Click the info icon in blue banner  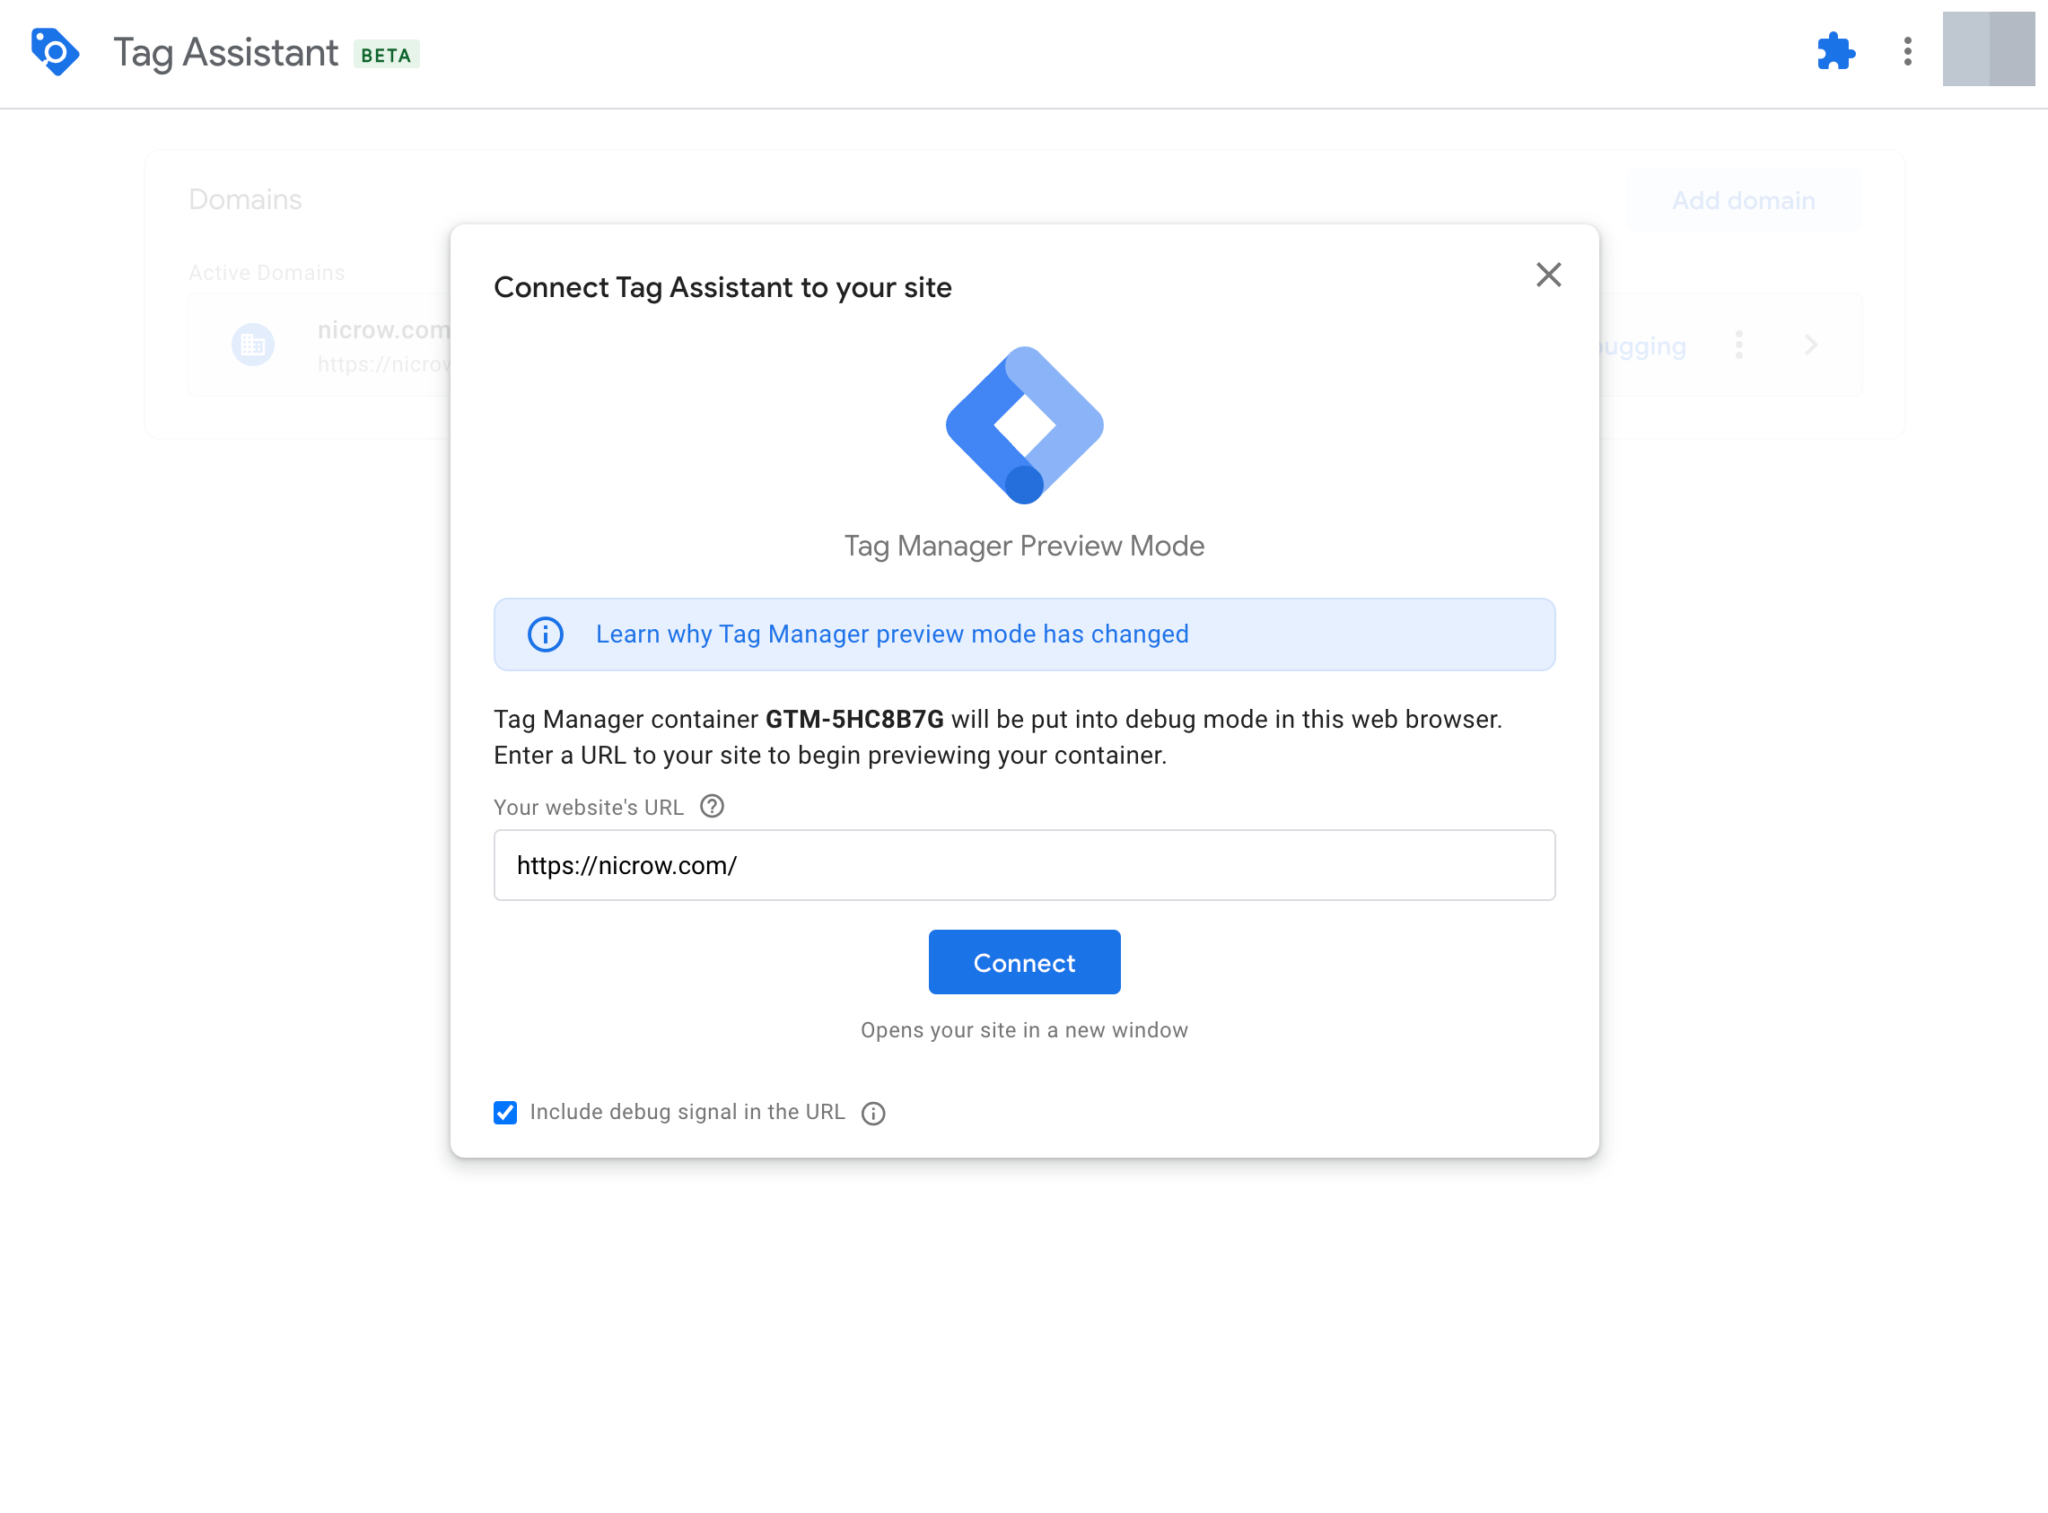click(546, 634)
